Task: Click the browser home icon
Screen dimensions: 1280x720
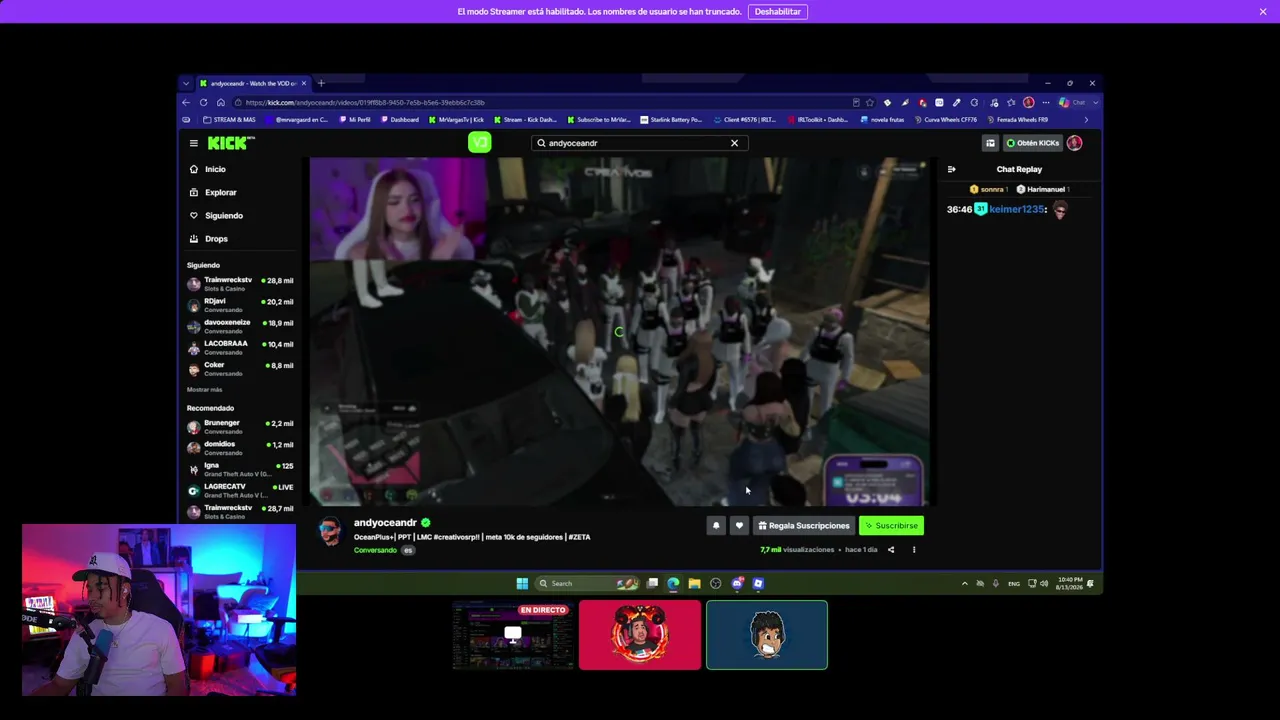Action: (x=221, y=102)
